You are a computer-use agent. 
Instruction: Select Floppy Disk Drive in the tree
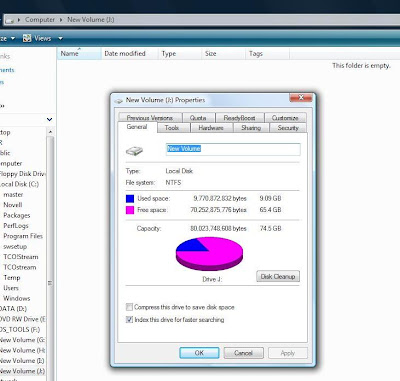tap(22, 174)
